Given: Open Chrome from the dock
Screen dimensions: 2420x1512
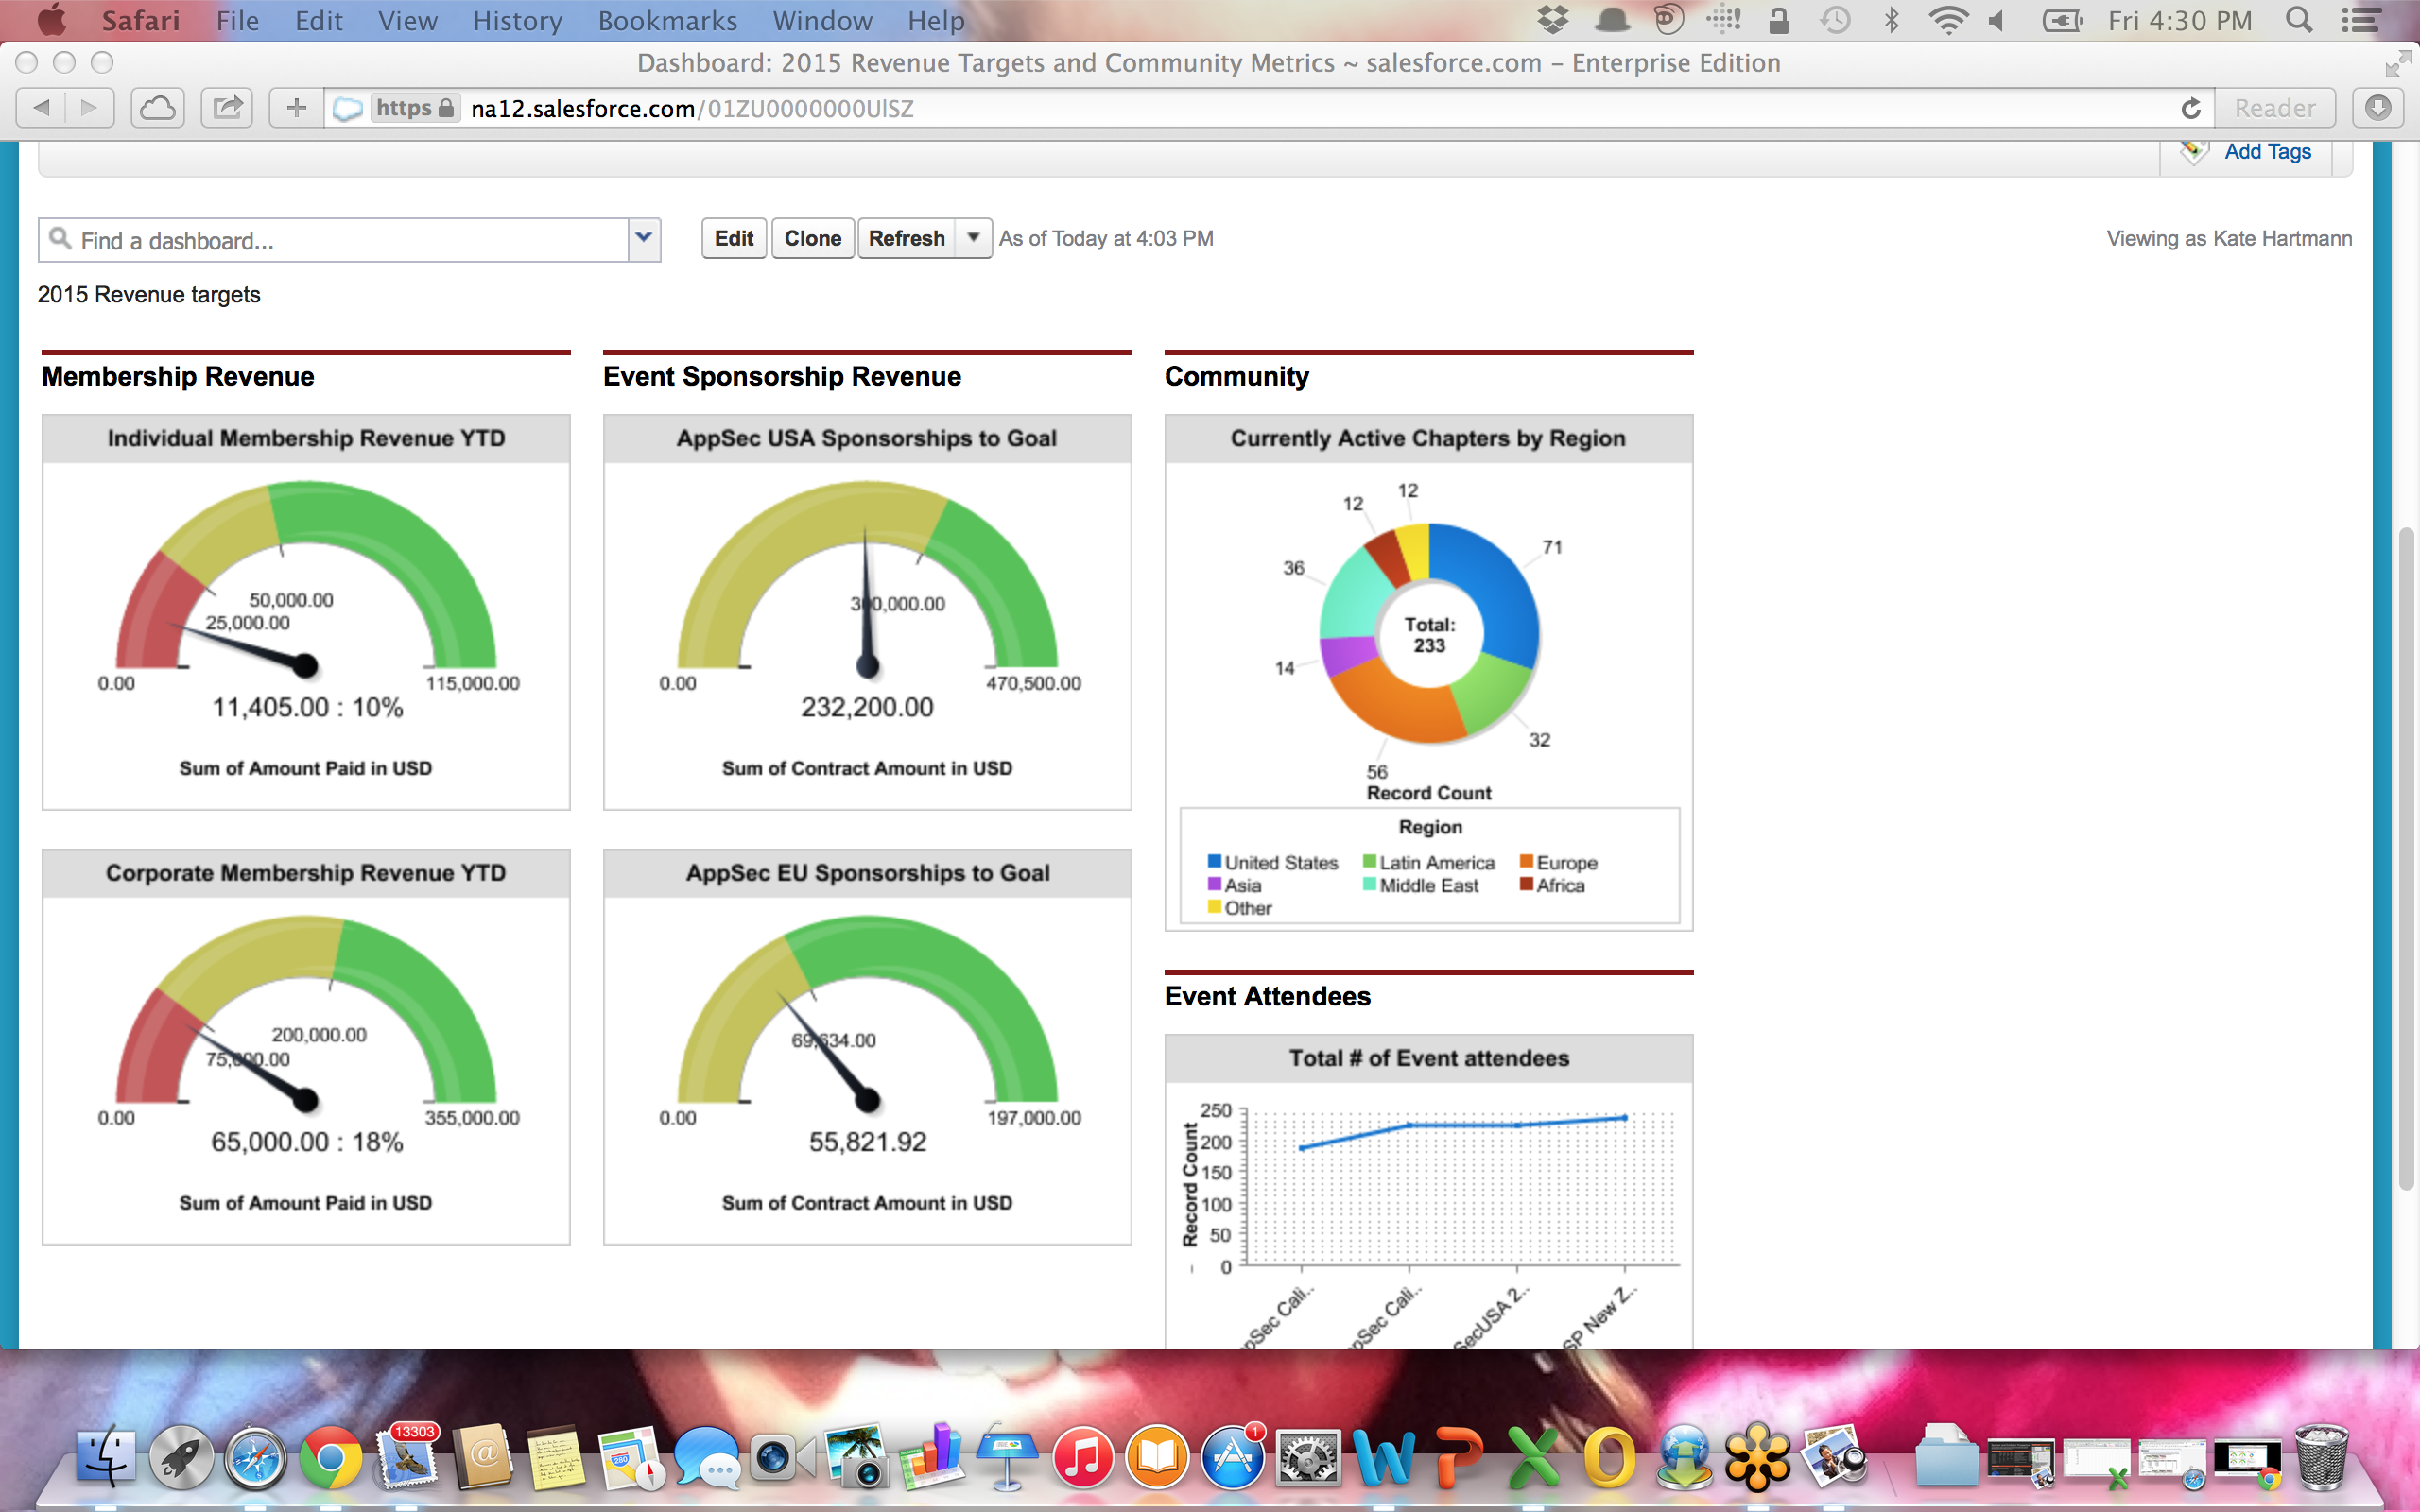Looking at the screenshot, I should [331, 1458].
